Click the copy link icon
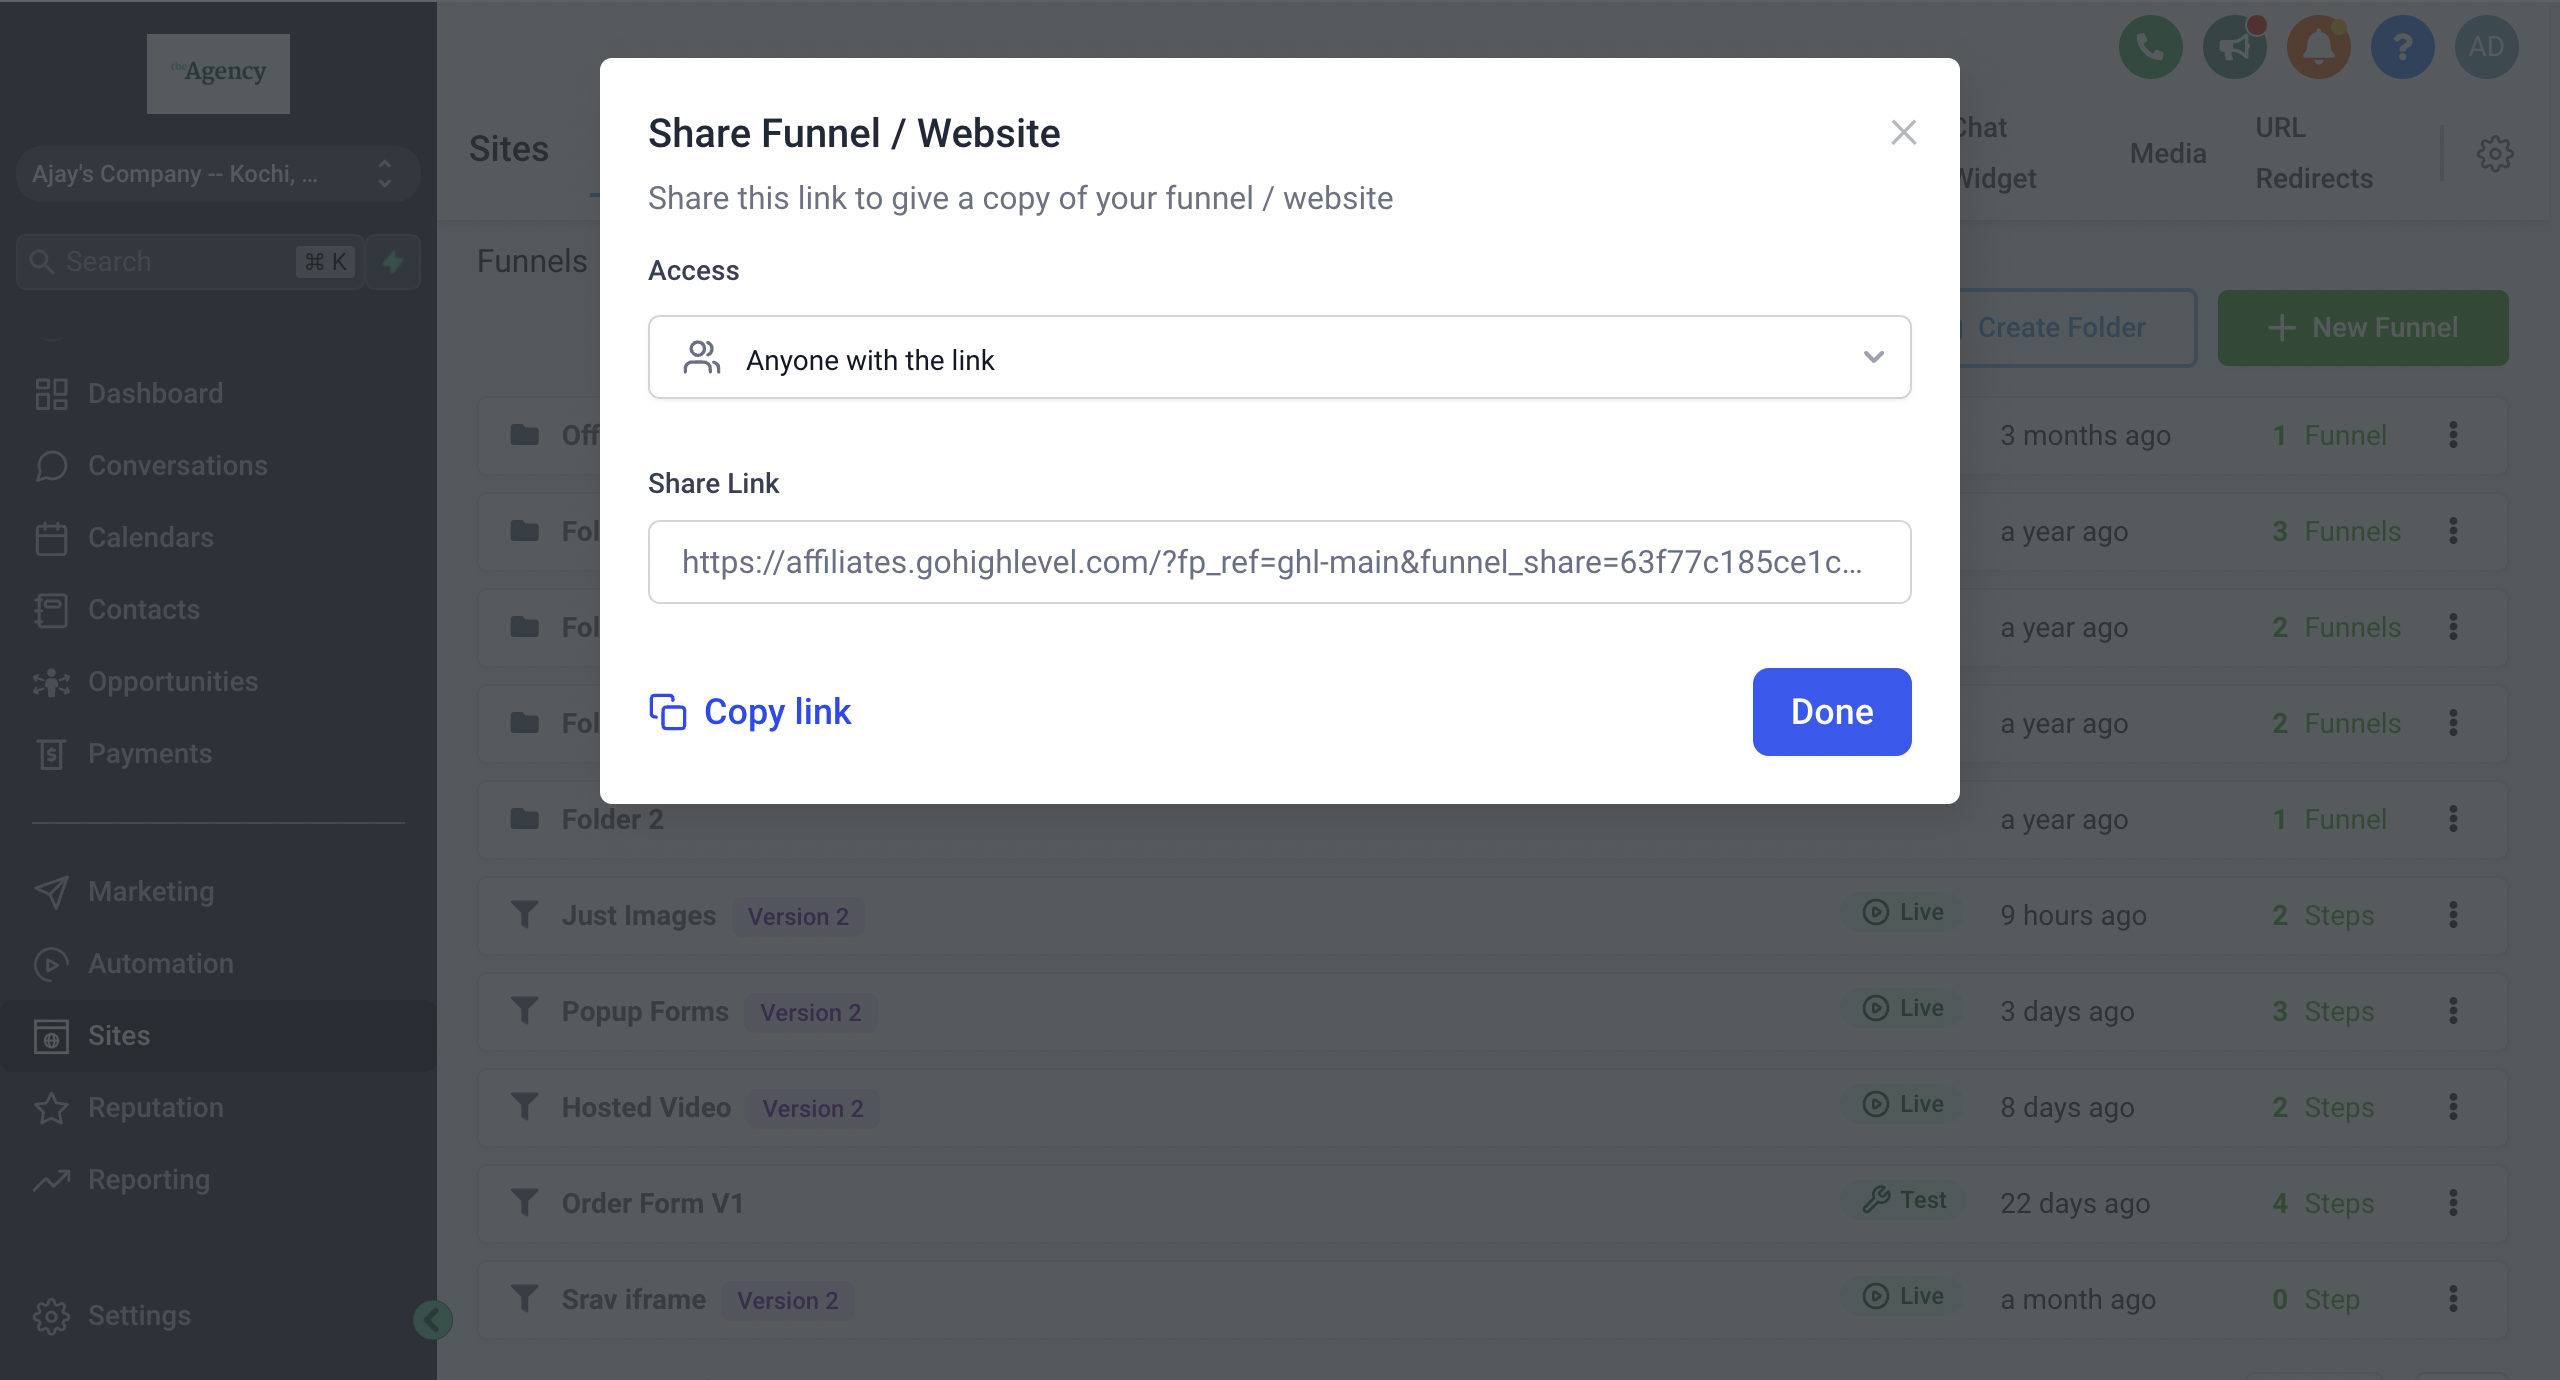 pos(668,712)
